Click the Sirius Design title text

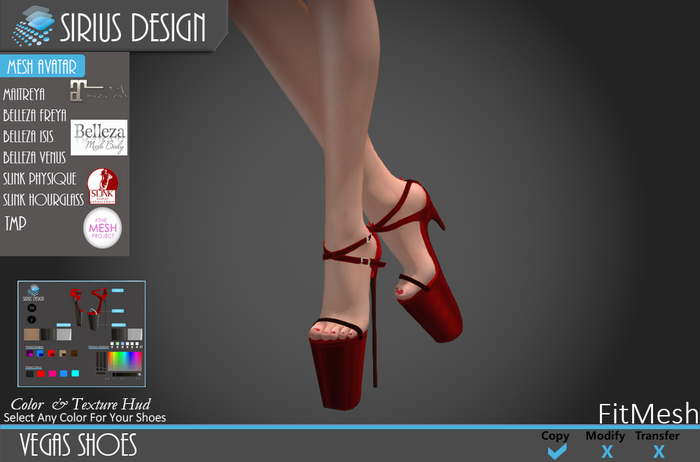pyautogui.click(x=133, y=27)
